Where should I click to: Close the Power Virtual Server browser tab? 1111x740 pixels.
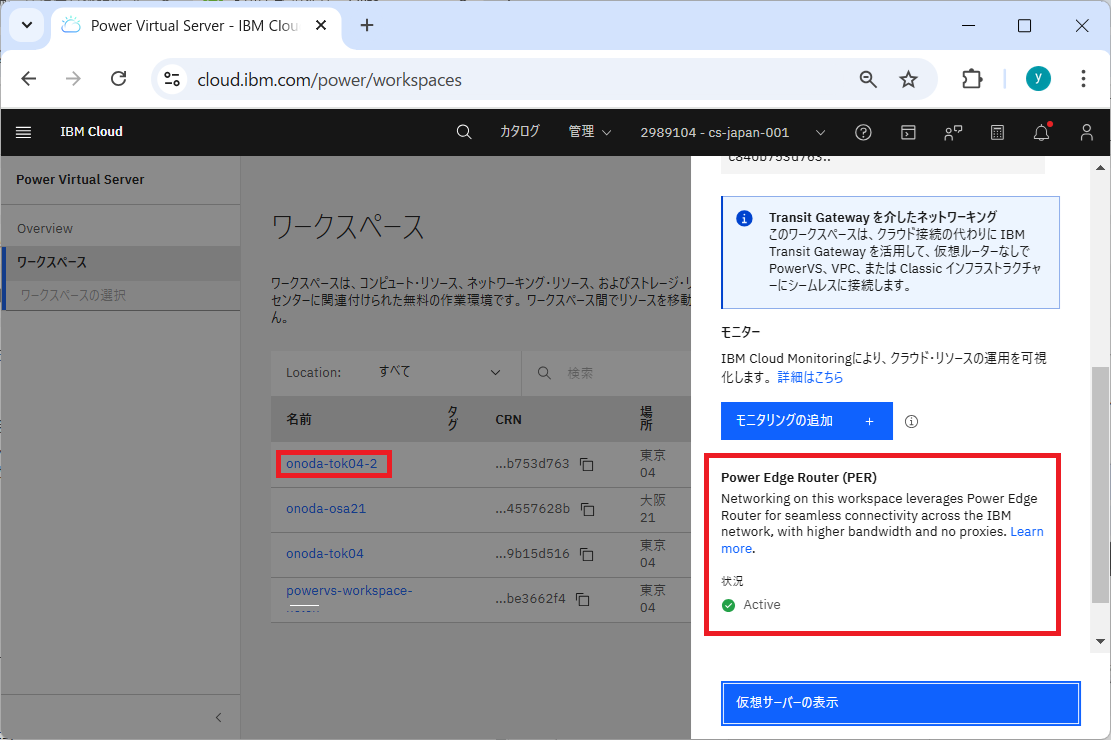tap(321, 26)
